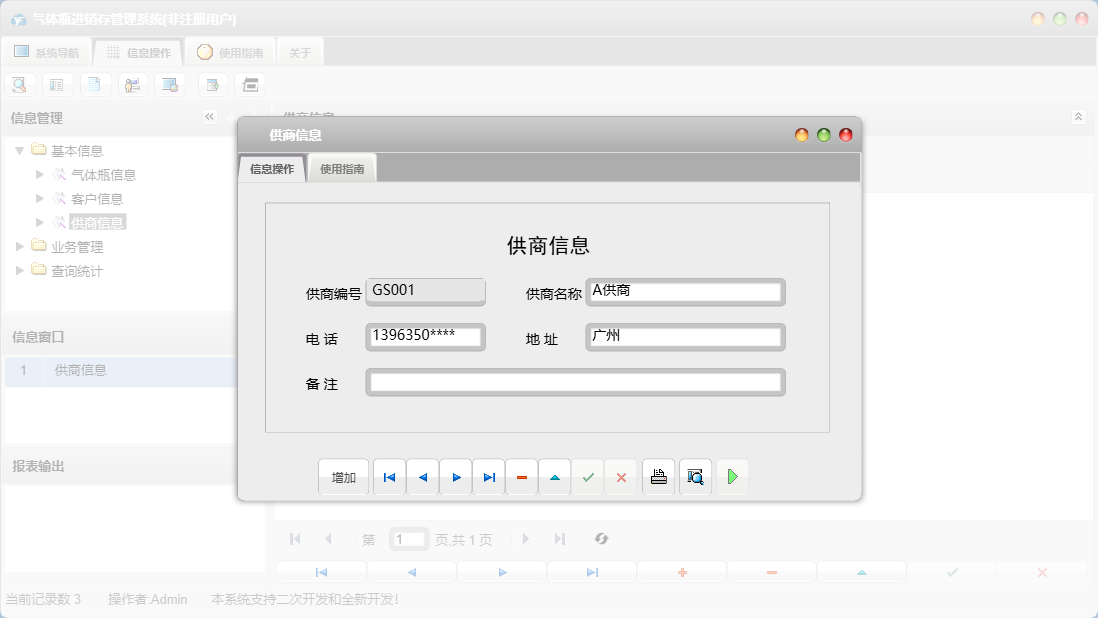1098x618 pixels.
Task: Collapse the 信息管理 side panel
Action: pos(209,117)
